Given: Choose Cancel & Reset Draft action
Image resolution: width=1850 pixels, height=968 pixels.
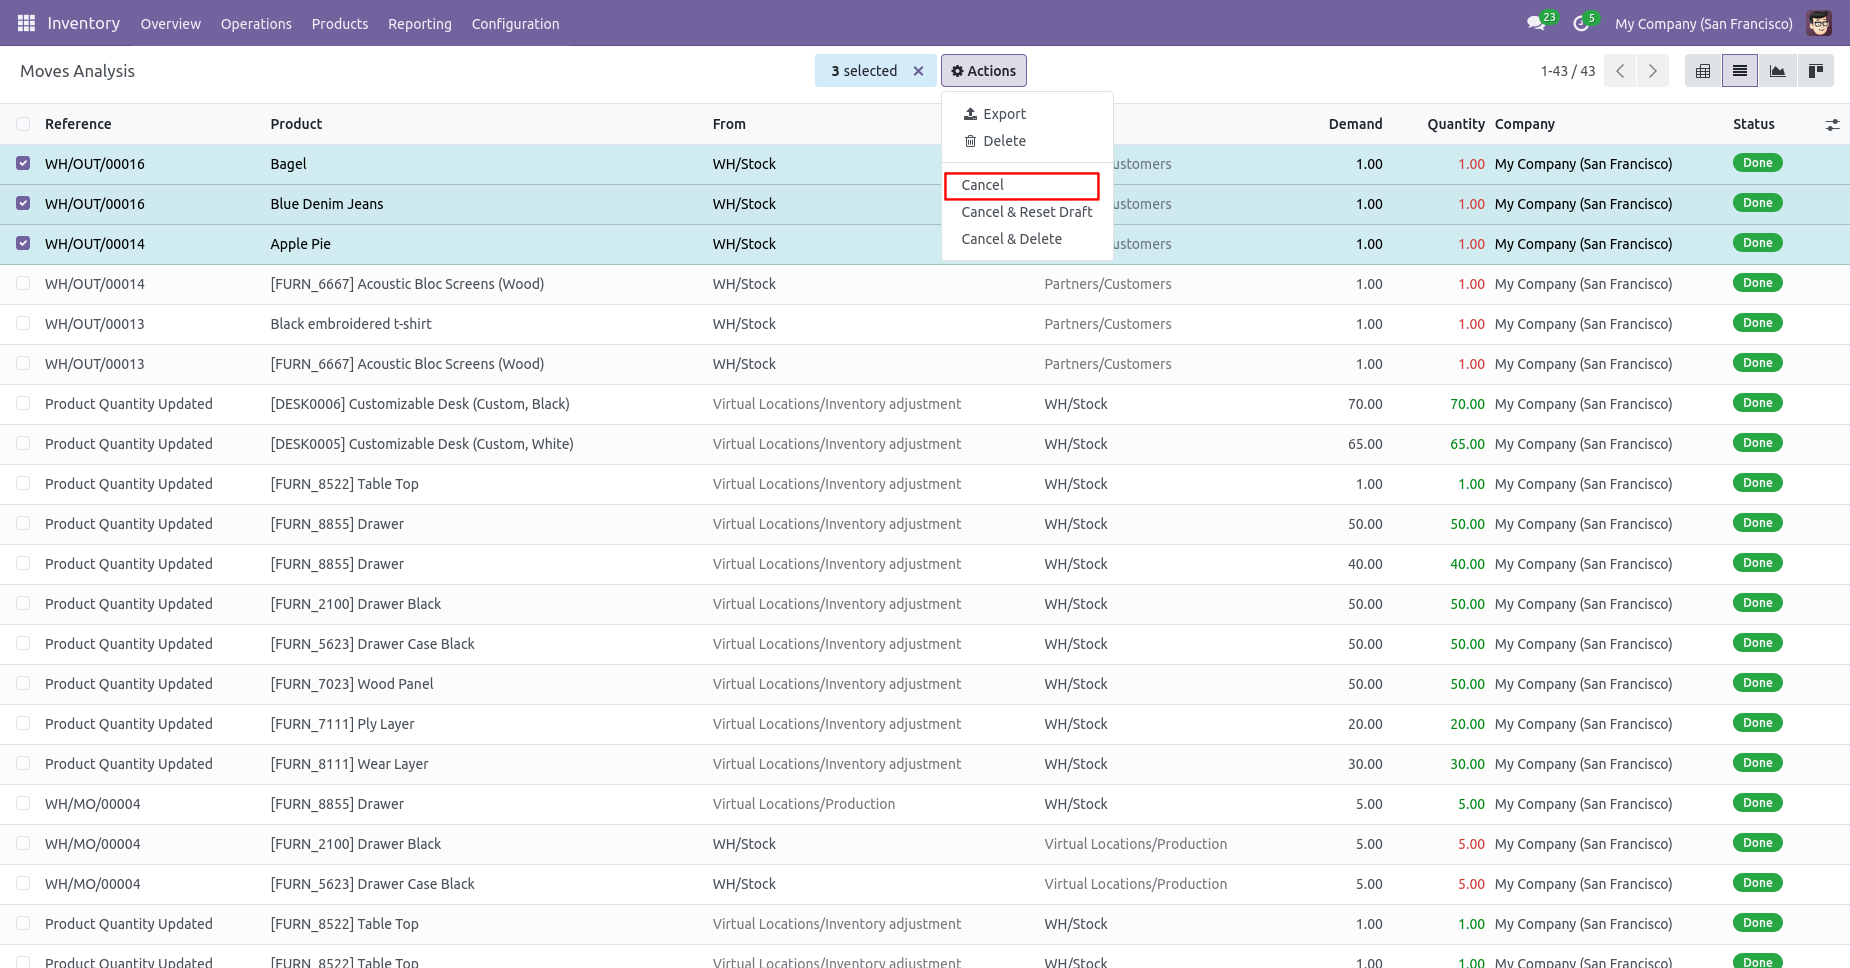Looking at the screenshot, I should pos(1027,212).
